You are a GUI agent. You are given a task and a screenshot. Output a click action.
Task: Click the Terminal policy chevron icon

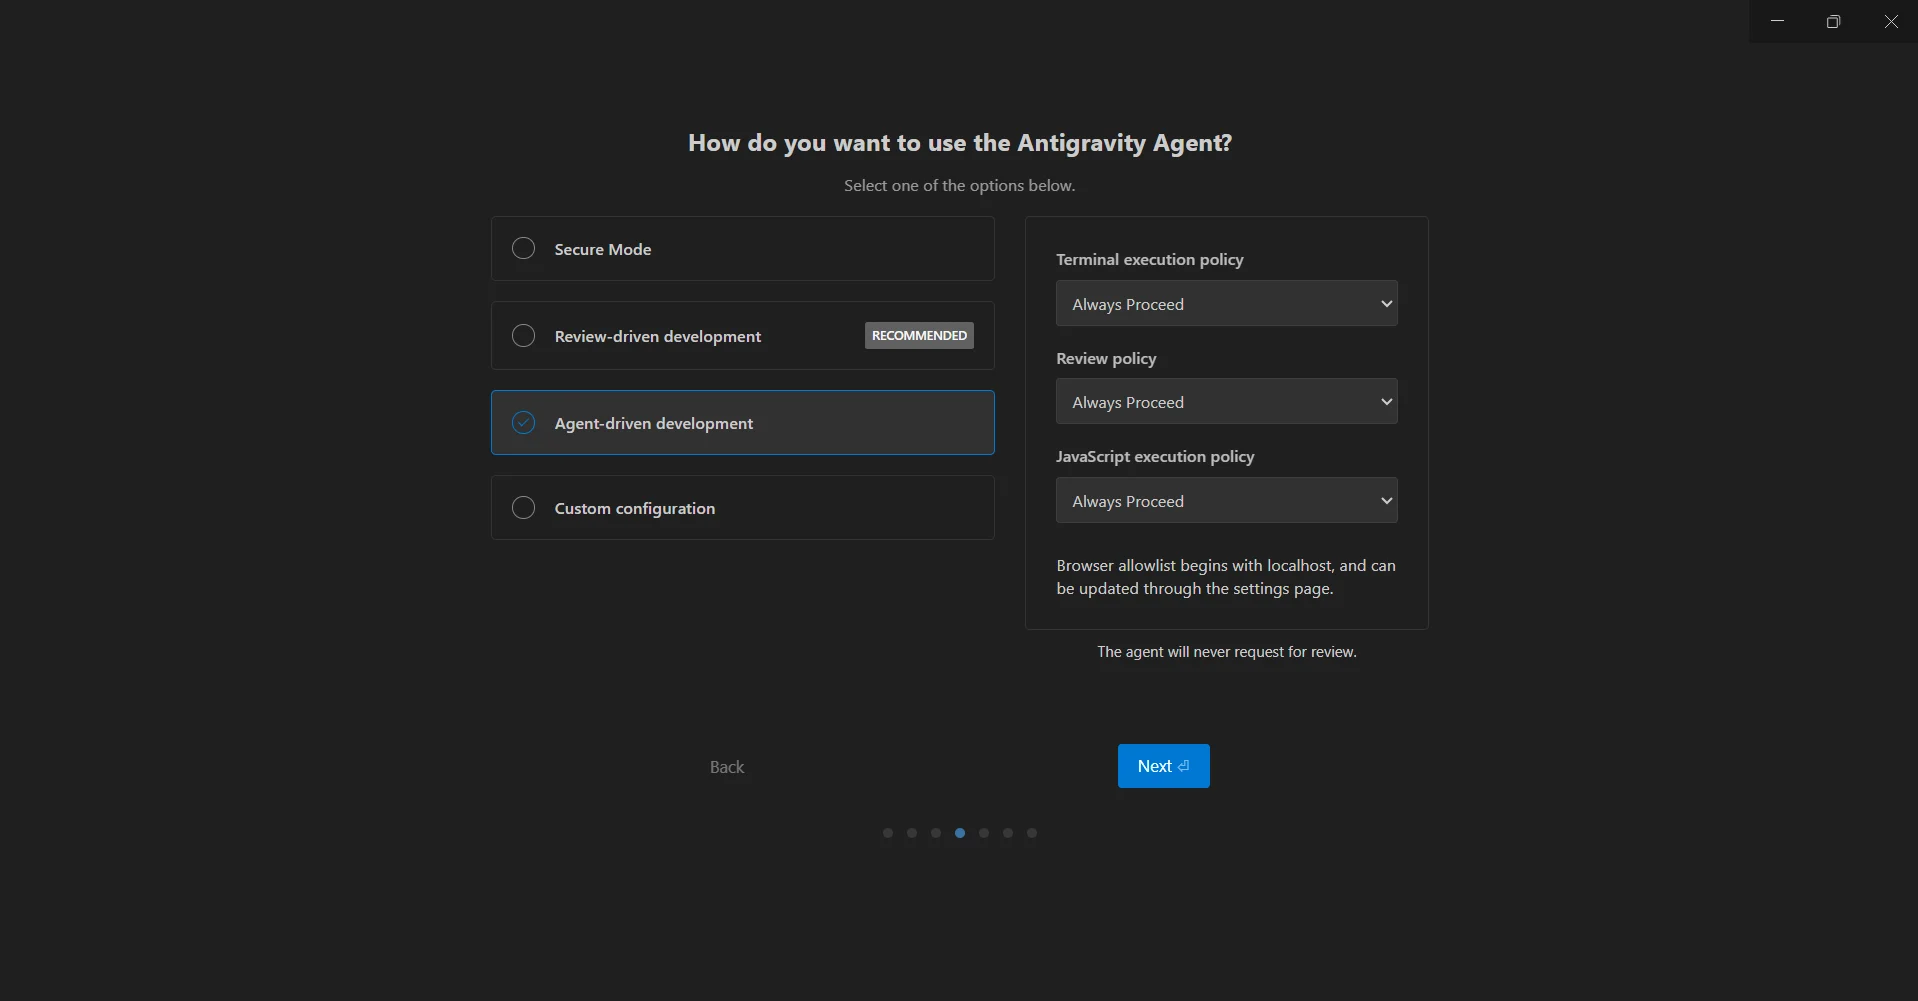[1386, 303]
